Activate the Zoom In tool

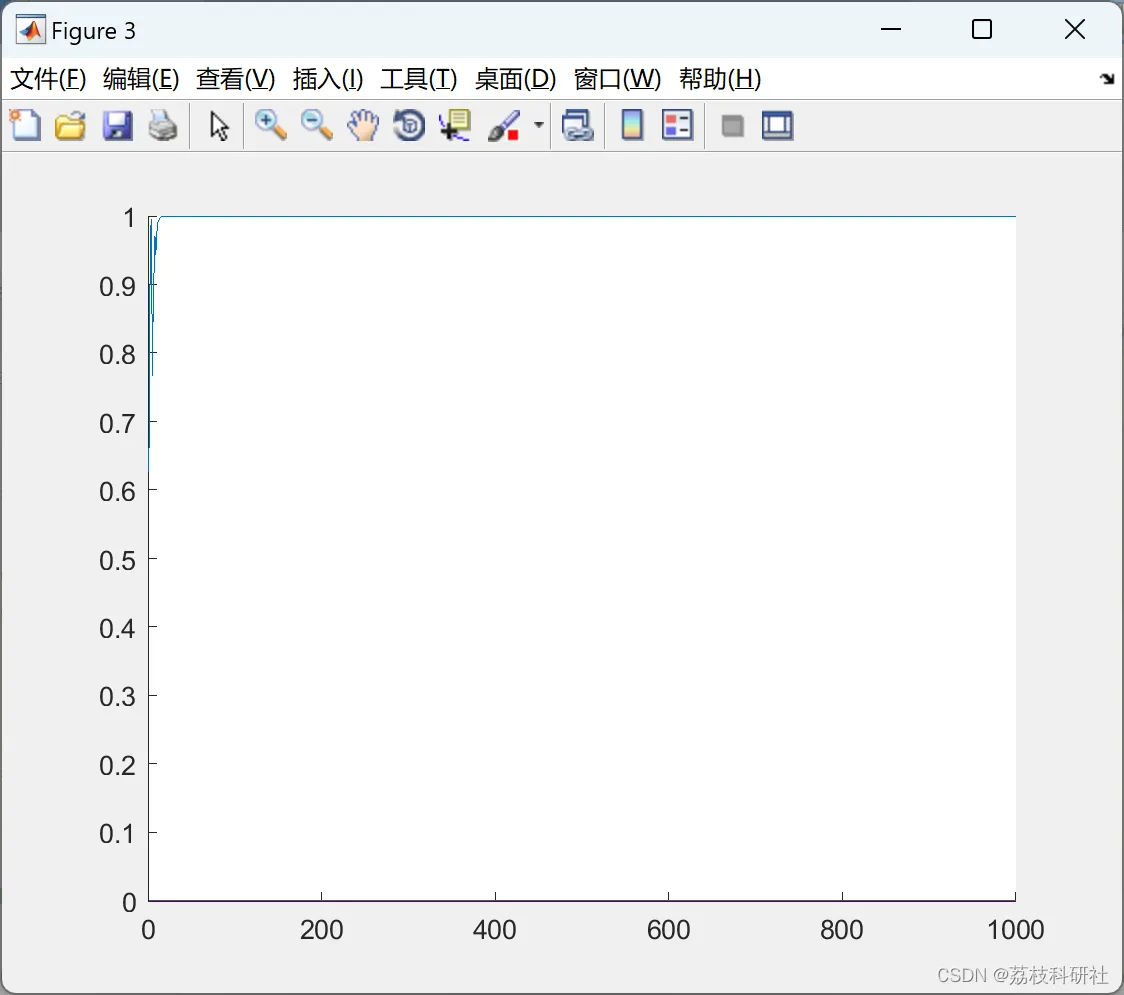[271, 125]
